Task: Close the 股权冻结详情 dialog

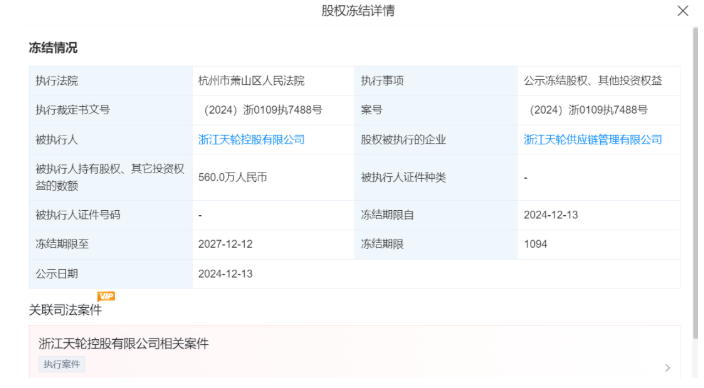Action: click(682, 11)
